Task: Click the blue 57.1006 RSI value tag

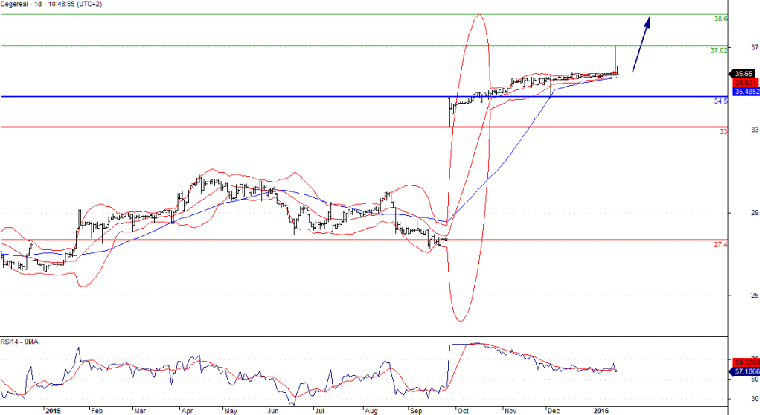Action: 745,371
